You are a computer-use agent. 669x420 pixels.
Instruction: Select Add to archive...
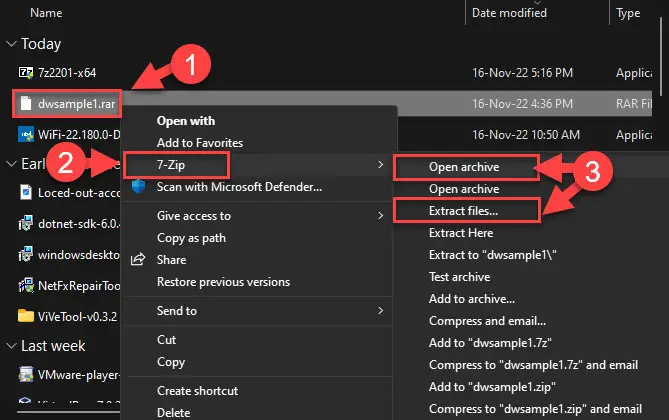point(471,299)
